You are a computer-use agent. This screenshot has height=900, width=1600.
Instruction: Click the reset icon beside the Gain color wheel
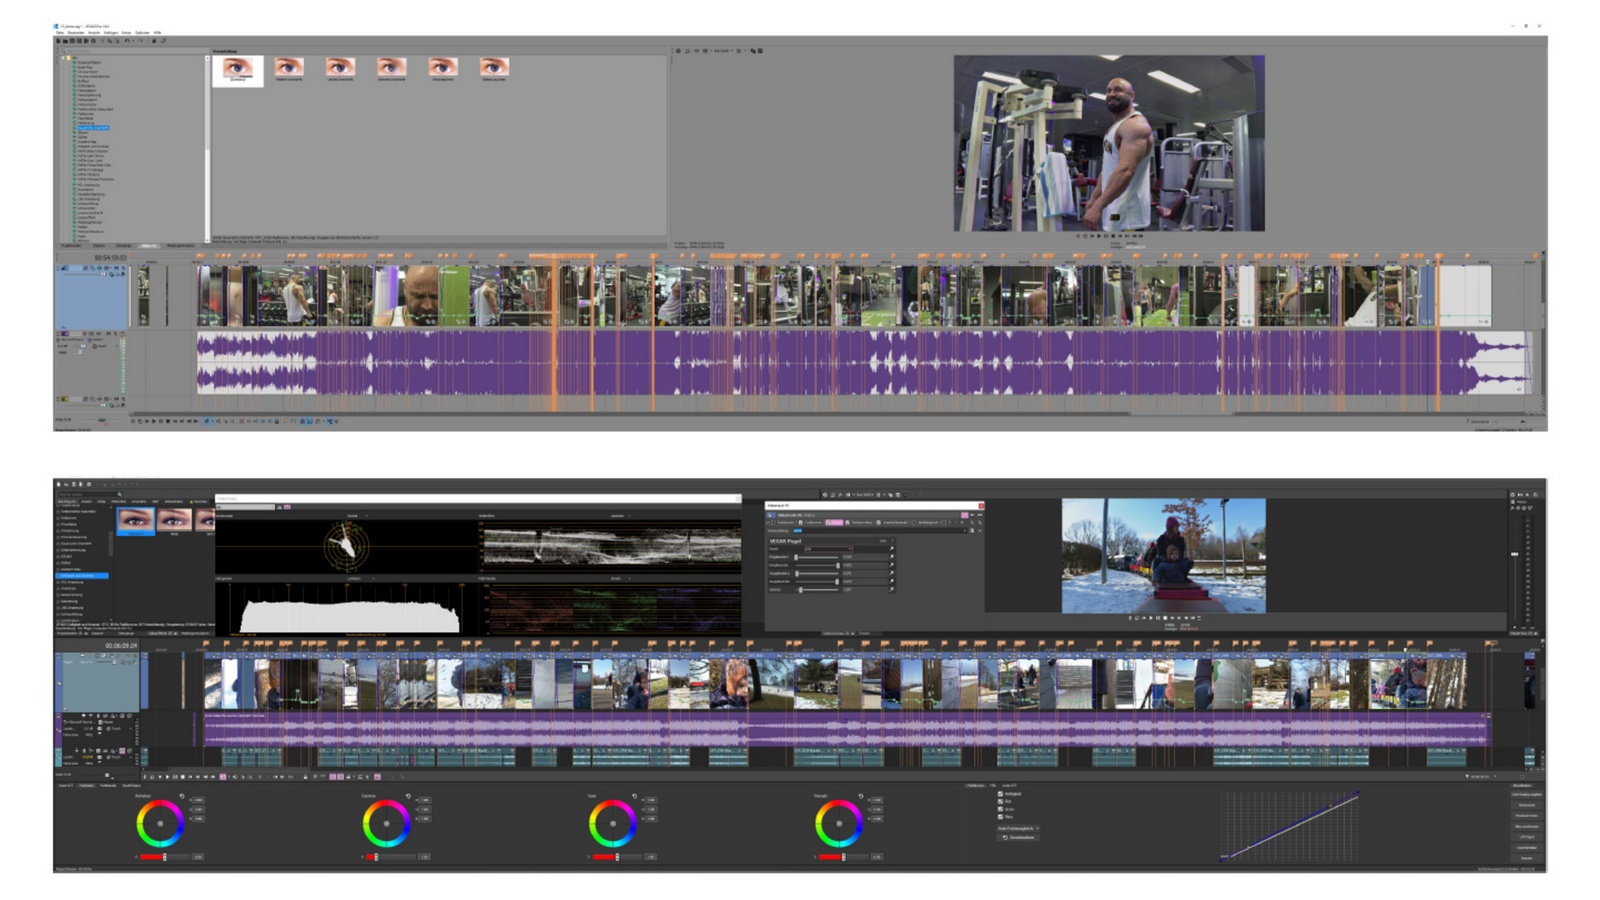634,797
